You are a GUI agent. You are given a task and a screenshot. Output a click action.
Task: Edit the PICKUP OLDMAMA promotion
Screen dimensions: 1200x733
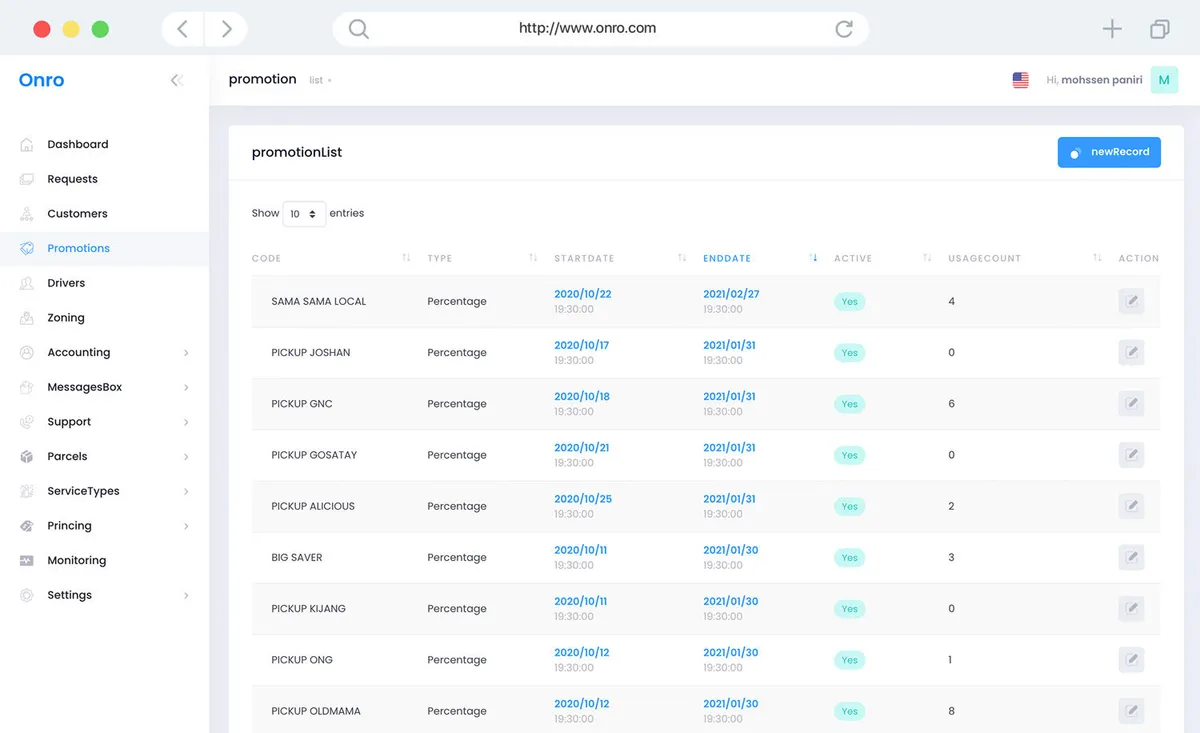click(x=1131, y=711)
